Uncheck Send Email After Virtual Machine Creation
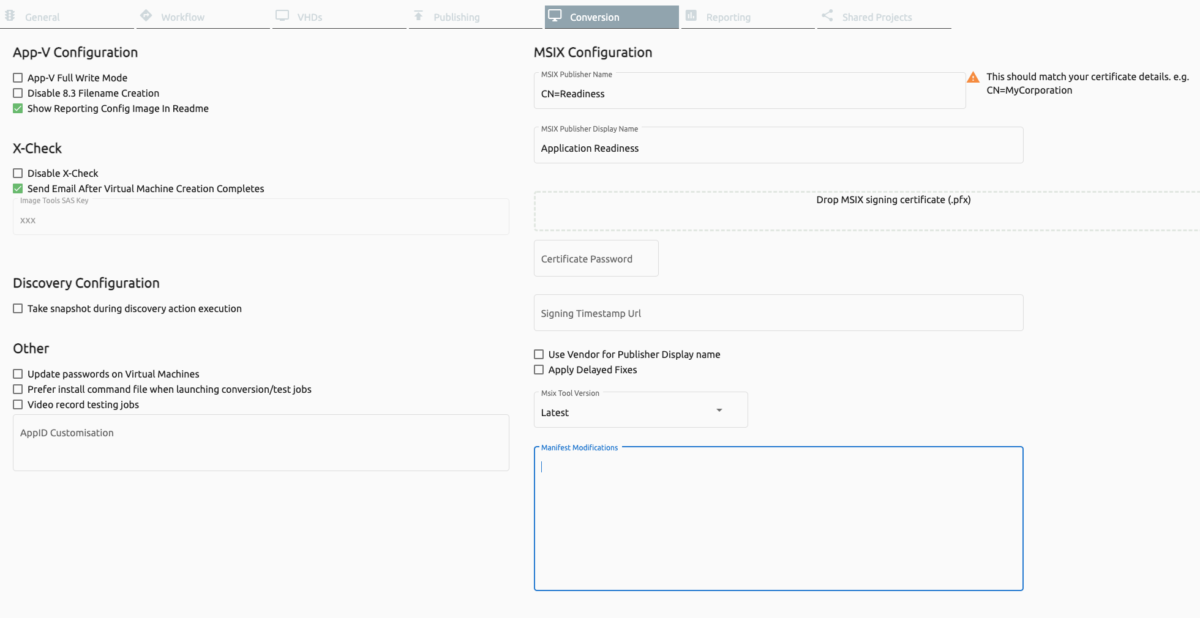This screenshot has width=1200, height=618. (18, 188)
